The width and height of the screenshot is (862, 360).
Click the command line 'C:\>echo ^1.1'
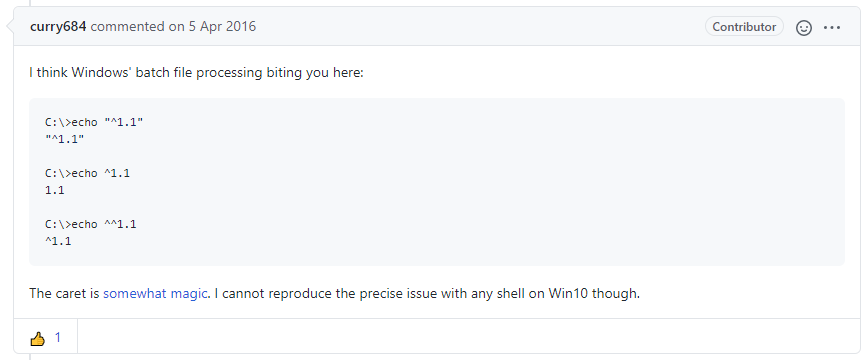point(87,174)
